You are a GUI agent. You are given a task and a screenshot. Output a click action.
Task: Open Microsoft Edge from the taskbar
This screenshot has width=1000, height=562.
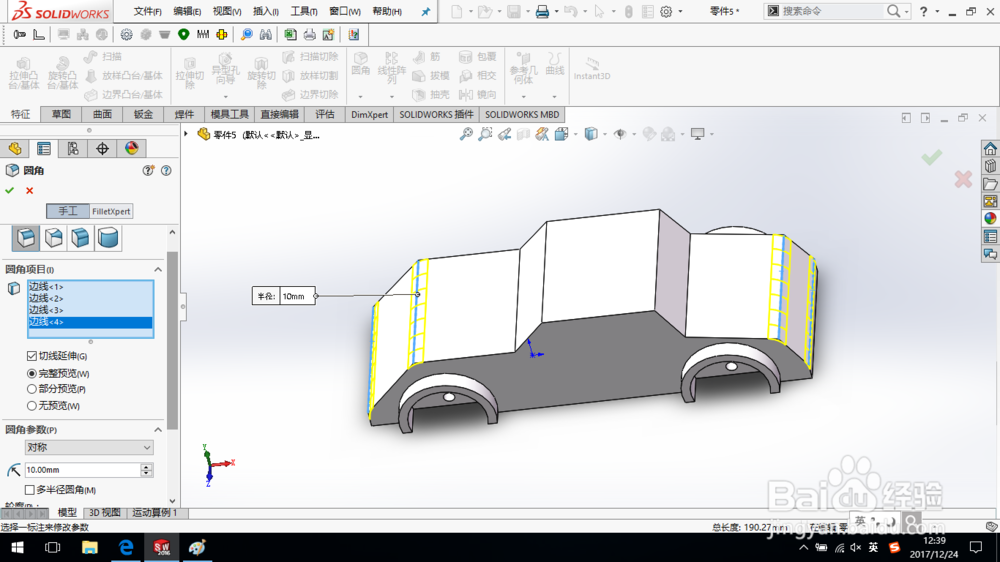pyautogui.click(x=126, y=547)
